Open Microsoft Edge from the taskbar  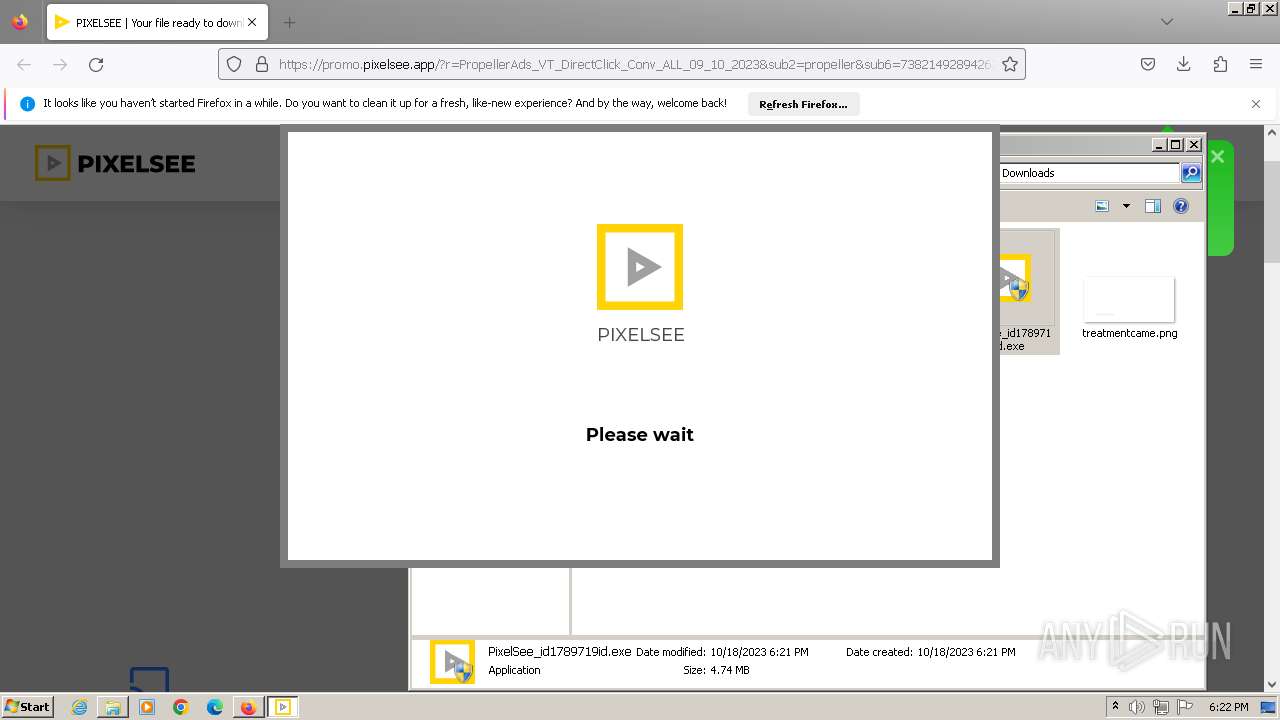214,707
